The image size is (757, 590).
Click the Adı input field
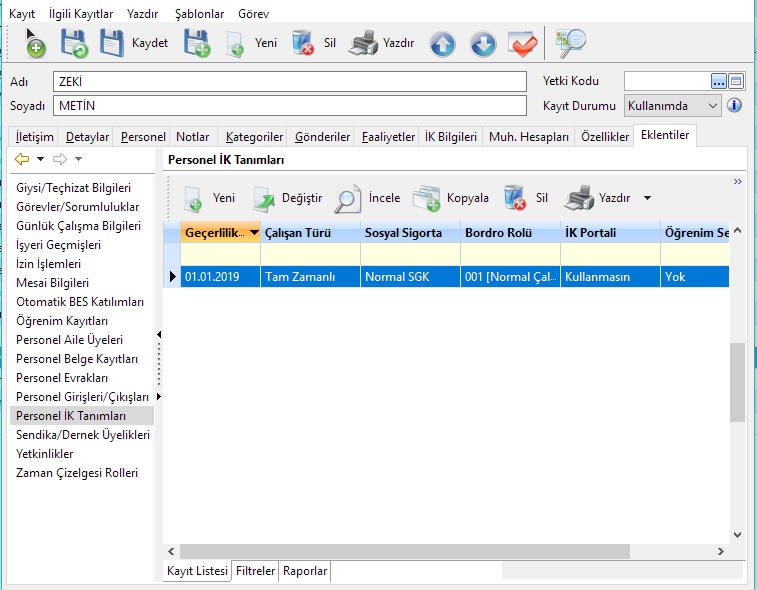[289, 81]
